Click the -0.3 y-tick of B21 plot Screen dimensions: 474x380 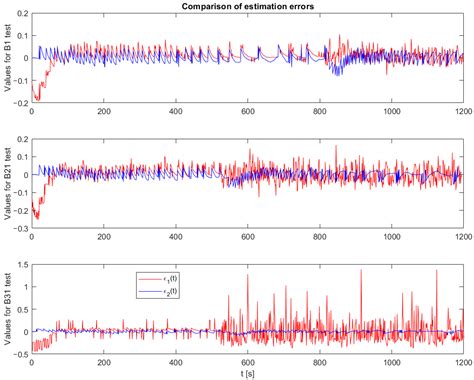[x=21, y=228]
